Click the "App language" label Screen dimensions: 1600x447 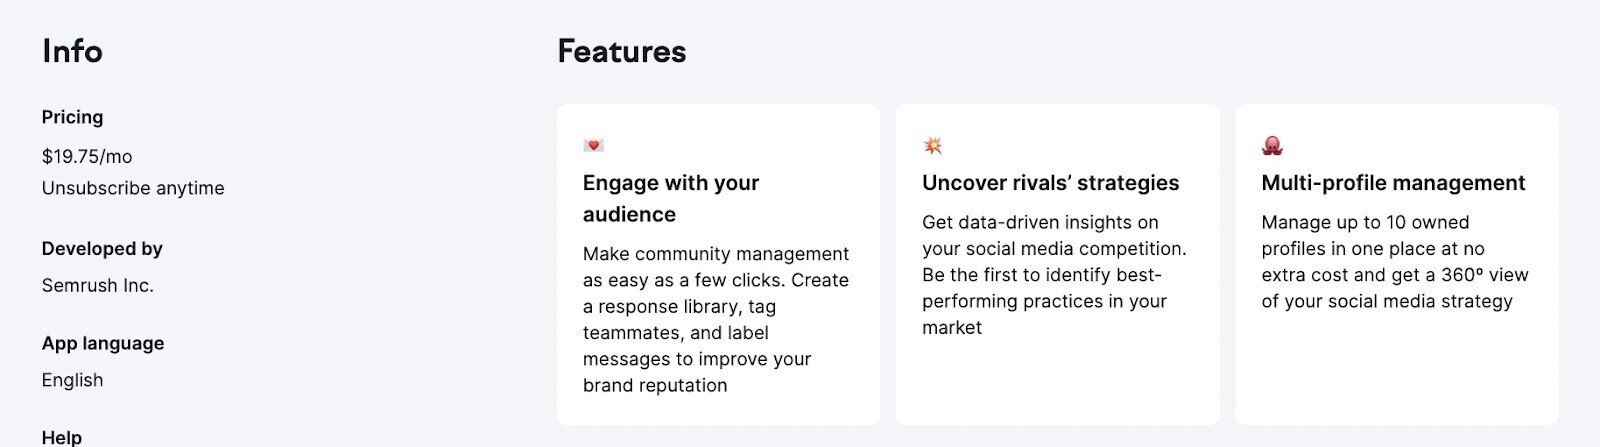click(103, 343)
